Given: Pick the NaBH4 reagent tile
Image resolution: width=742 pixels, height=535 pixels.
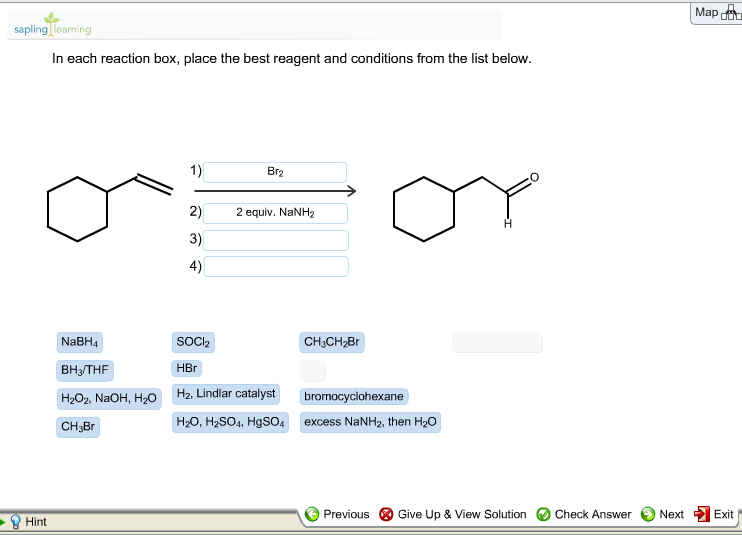Looking at the screenshot, I should 80,342.
